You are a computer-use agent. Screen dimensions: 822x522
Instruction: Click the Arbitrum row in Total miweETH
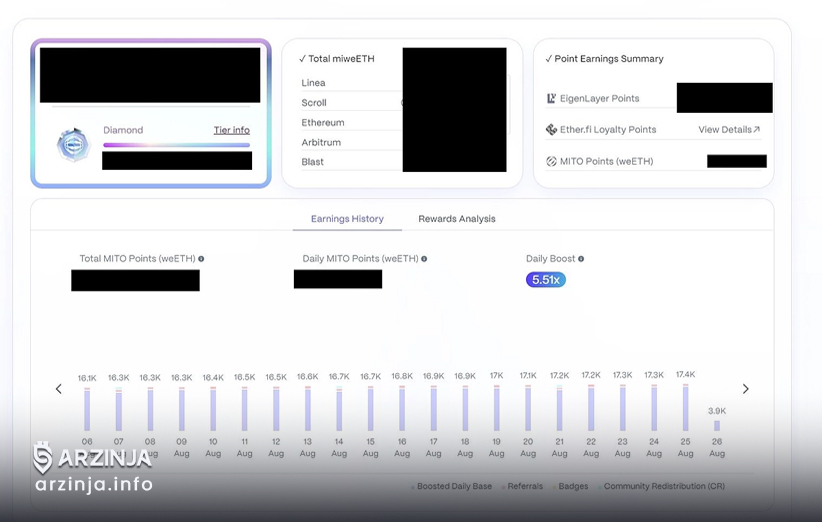351,143
